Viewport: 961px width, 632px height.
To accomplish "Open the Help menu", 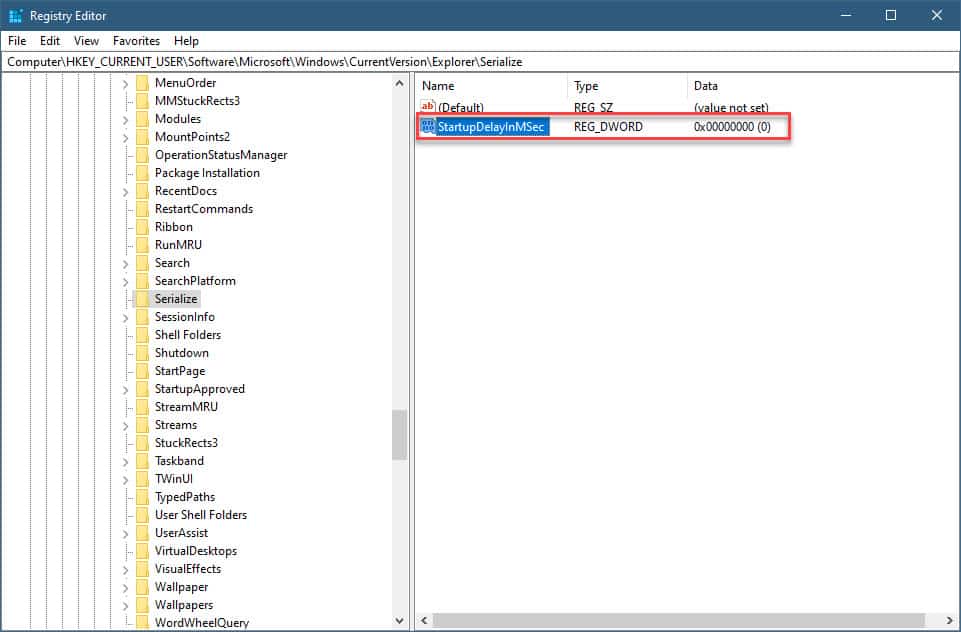I will (x=186, y=40).
